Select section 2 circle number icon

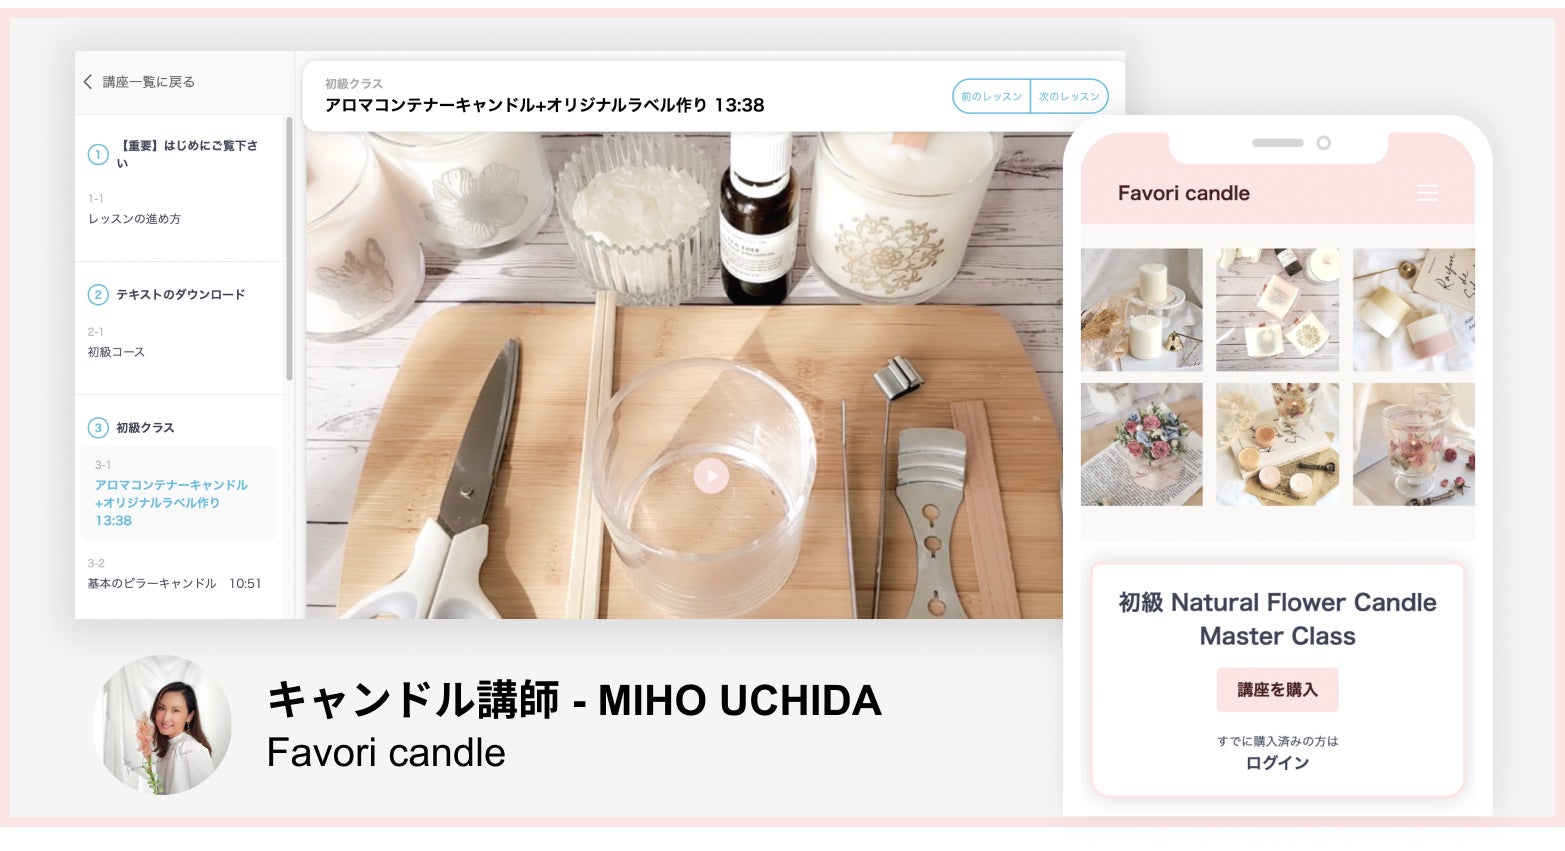pos(98,294)
